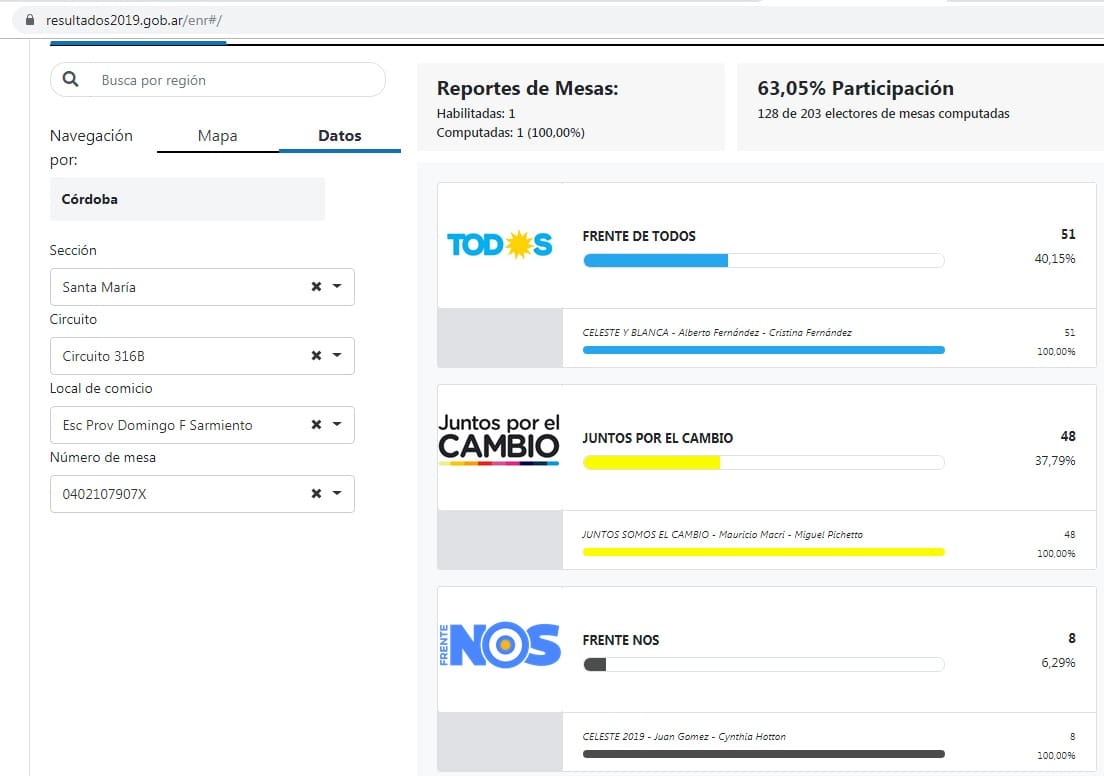This screenshot has height=776, width=1104.
Task: Focus the Busca por región search field
Action: (x=218, y=80)
